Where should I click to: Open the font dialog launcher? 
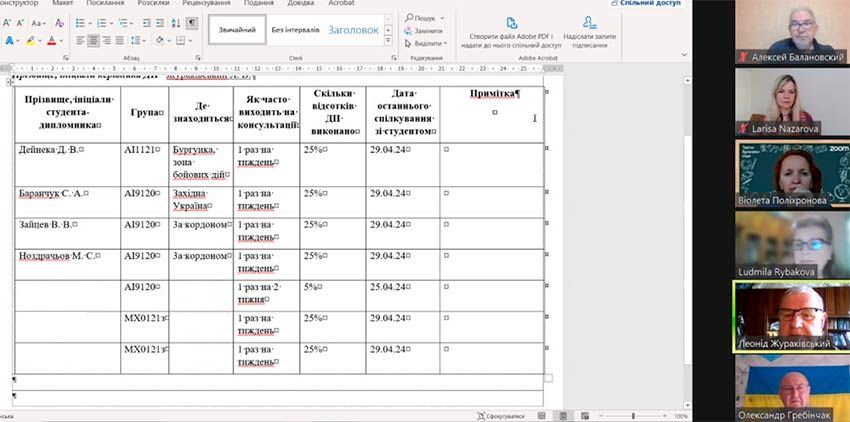[66, 57]
